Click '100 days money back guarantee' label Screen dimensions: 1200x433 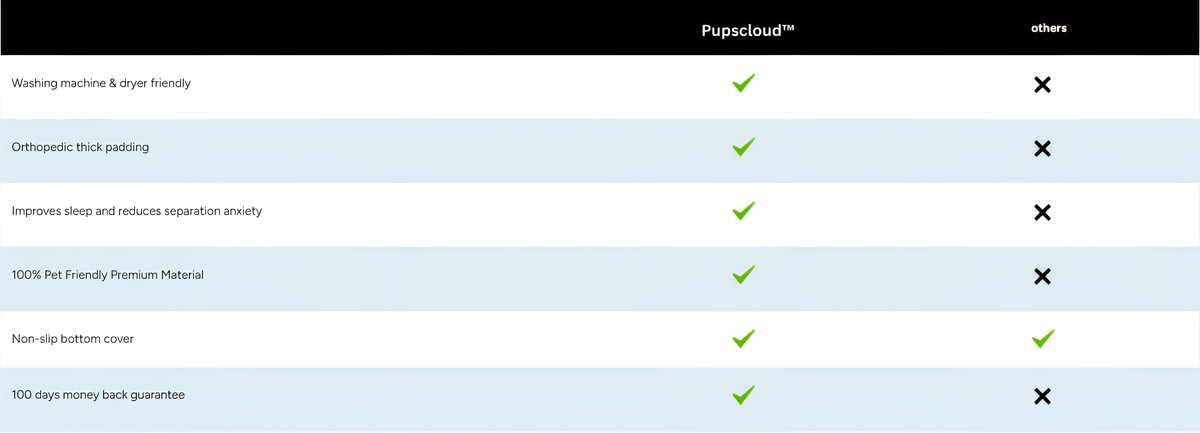(x=98, y=395)
